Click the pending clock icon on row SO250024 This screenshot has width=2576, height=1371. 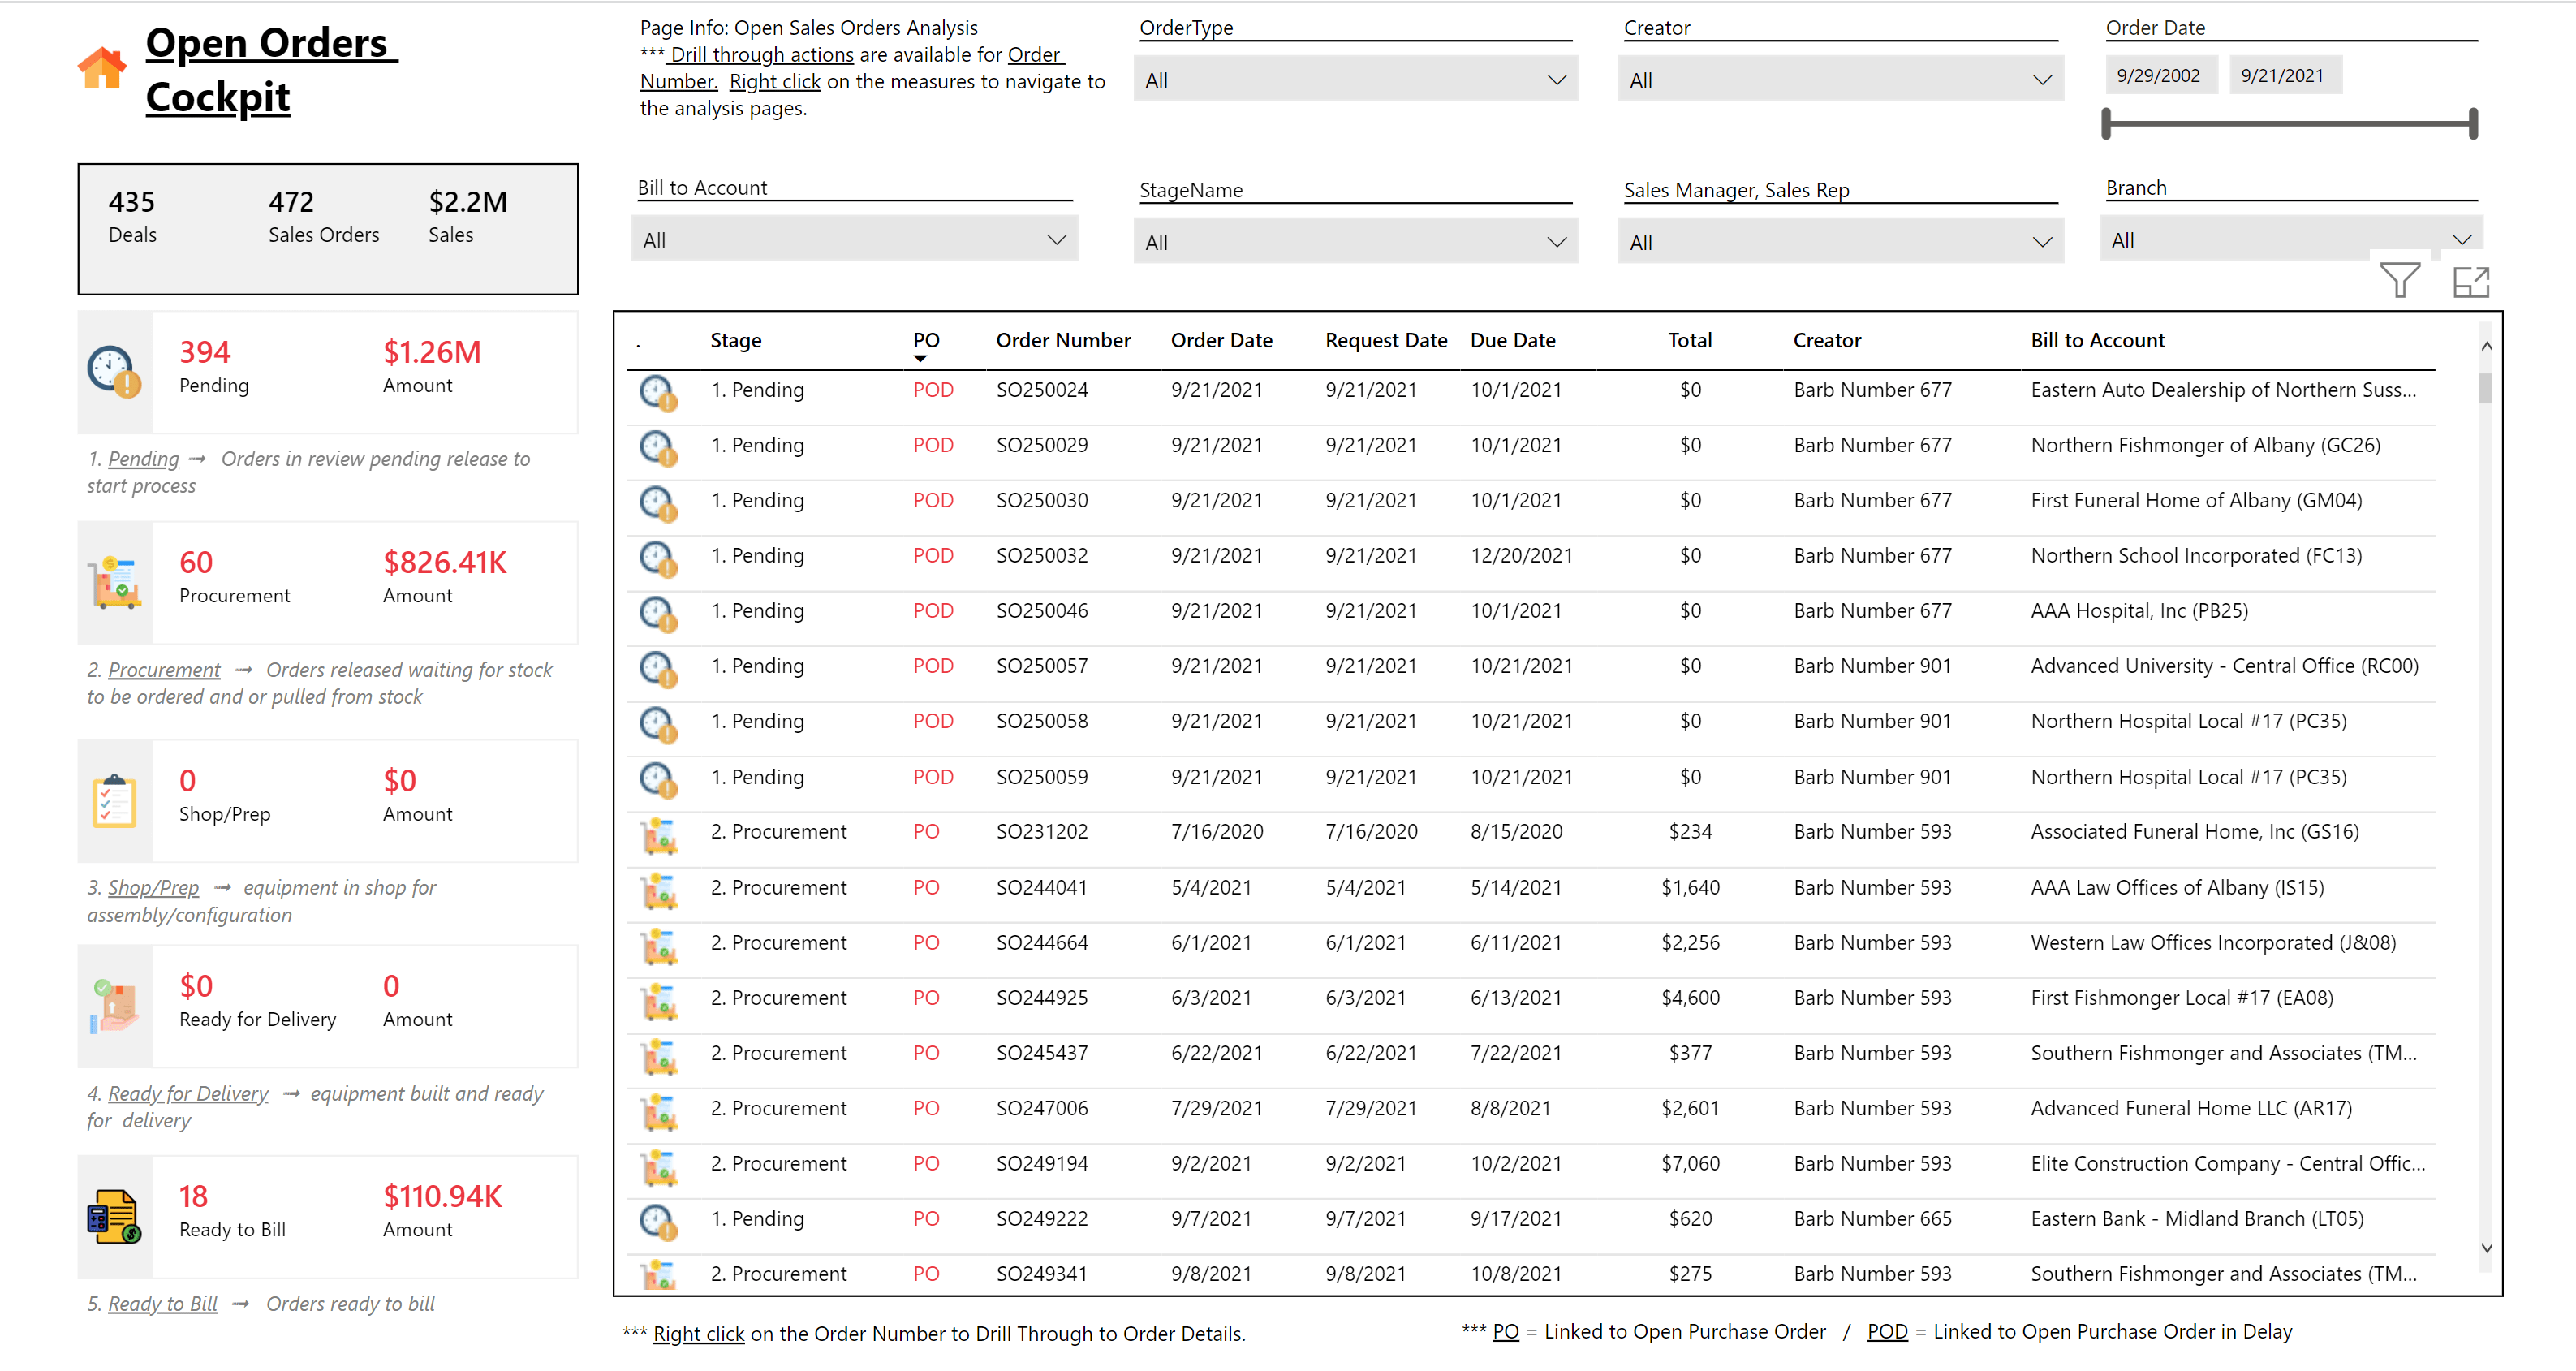[x=658, y=393]
